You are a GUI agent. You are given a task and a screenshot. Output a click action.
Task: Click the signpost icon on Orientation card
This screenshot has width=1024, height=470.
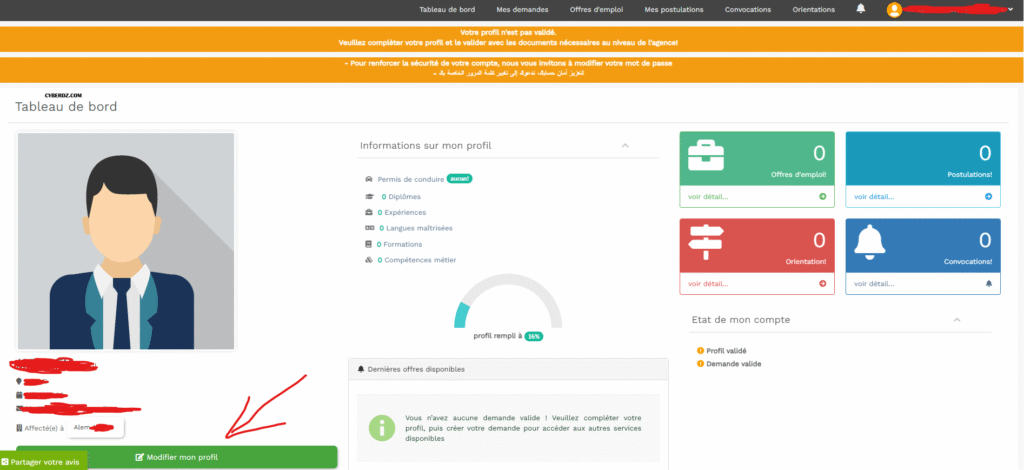click(x=706, y=242)
